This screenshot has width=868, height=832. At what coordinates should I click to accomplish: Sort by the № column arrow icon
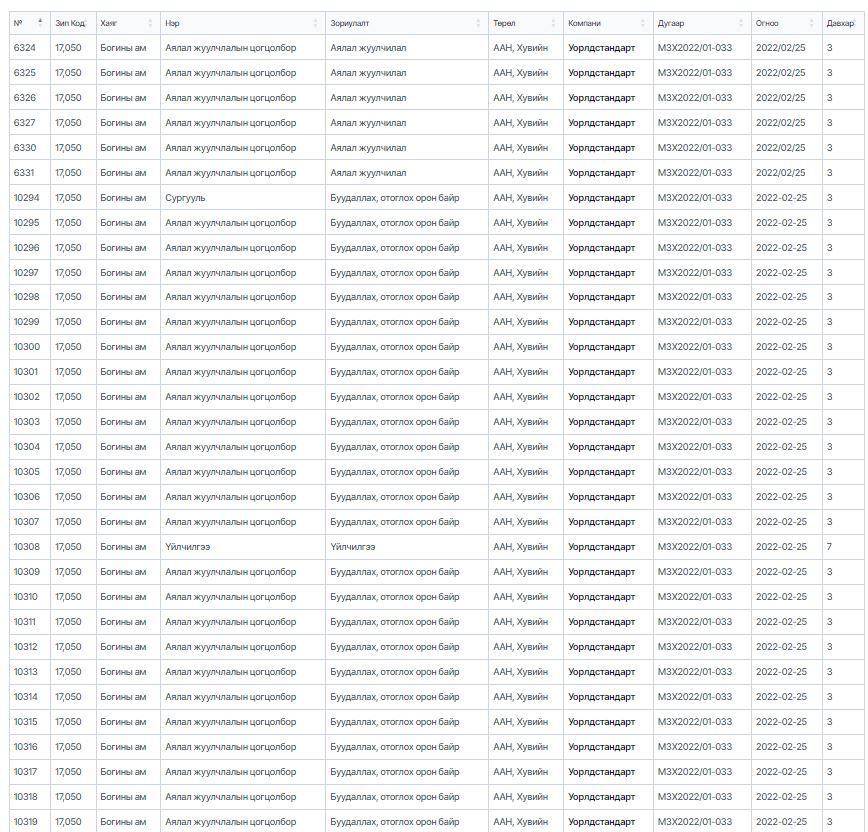click(x=40, y=23)
